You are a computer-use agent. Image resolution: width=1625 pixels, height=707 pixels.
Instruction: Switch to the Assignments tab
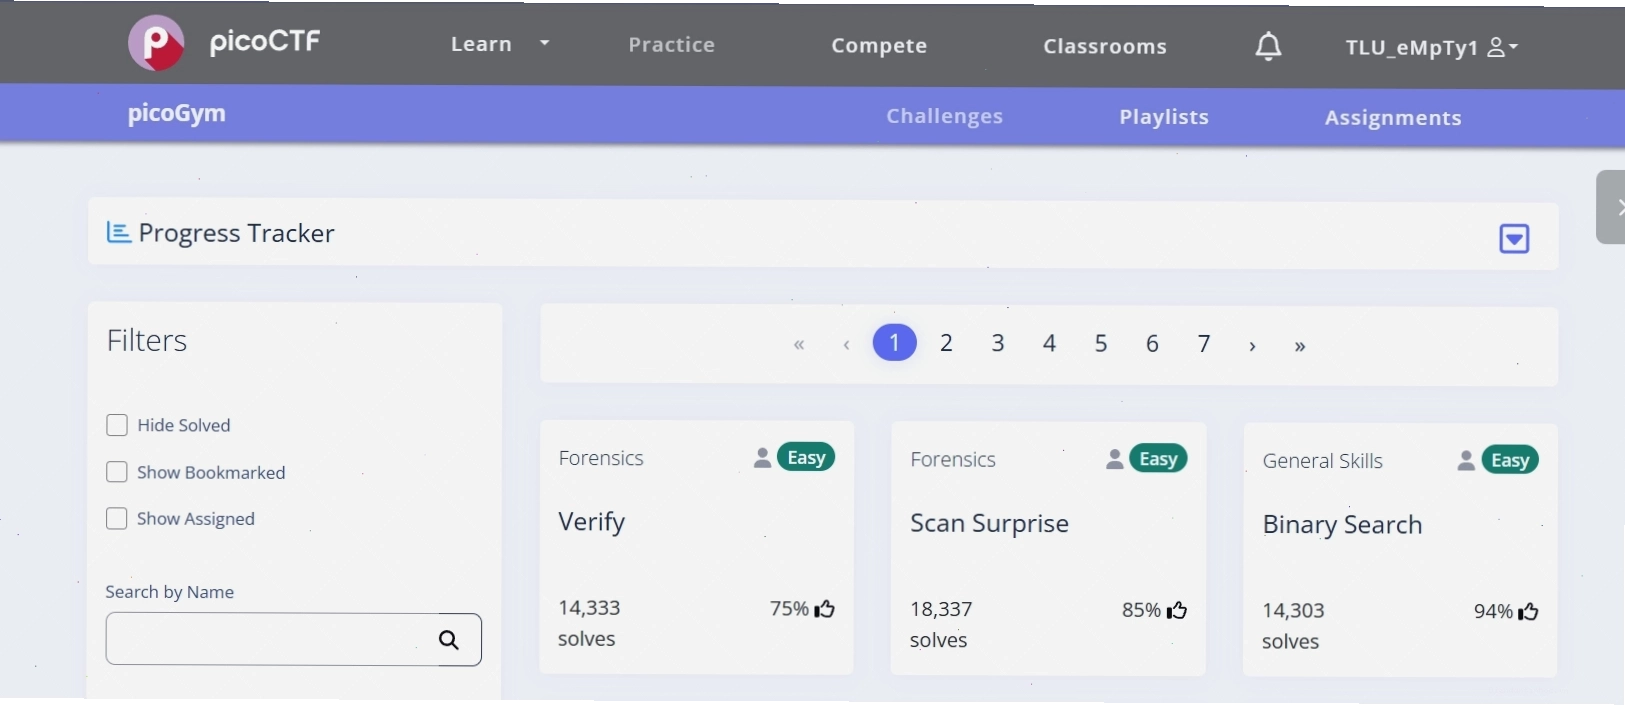tap(1393, 118)
